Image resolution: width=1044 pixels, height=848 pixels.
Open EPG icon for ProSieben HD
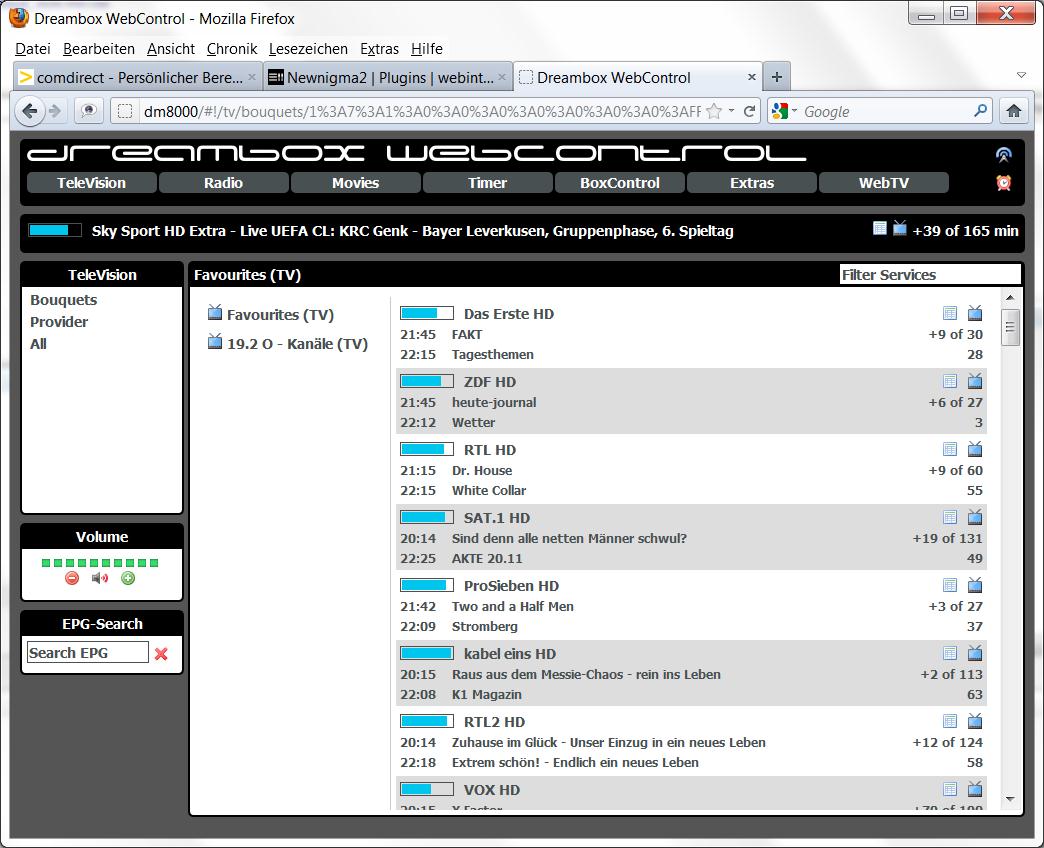pyautogui.click(x=950, y=585)
